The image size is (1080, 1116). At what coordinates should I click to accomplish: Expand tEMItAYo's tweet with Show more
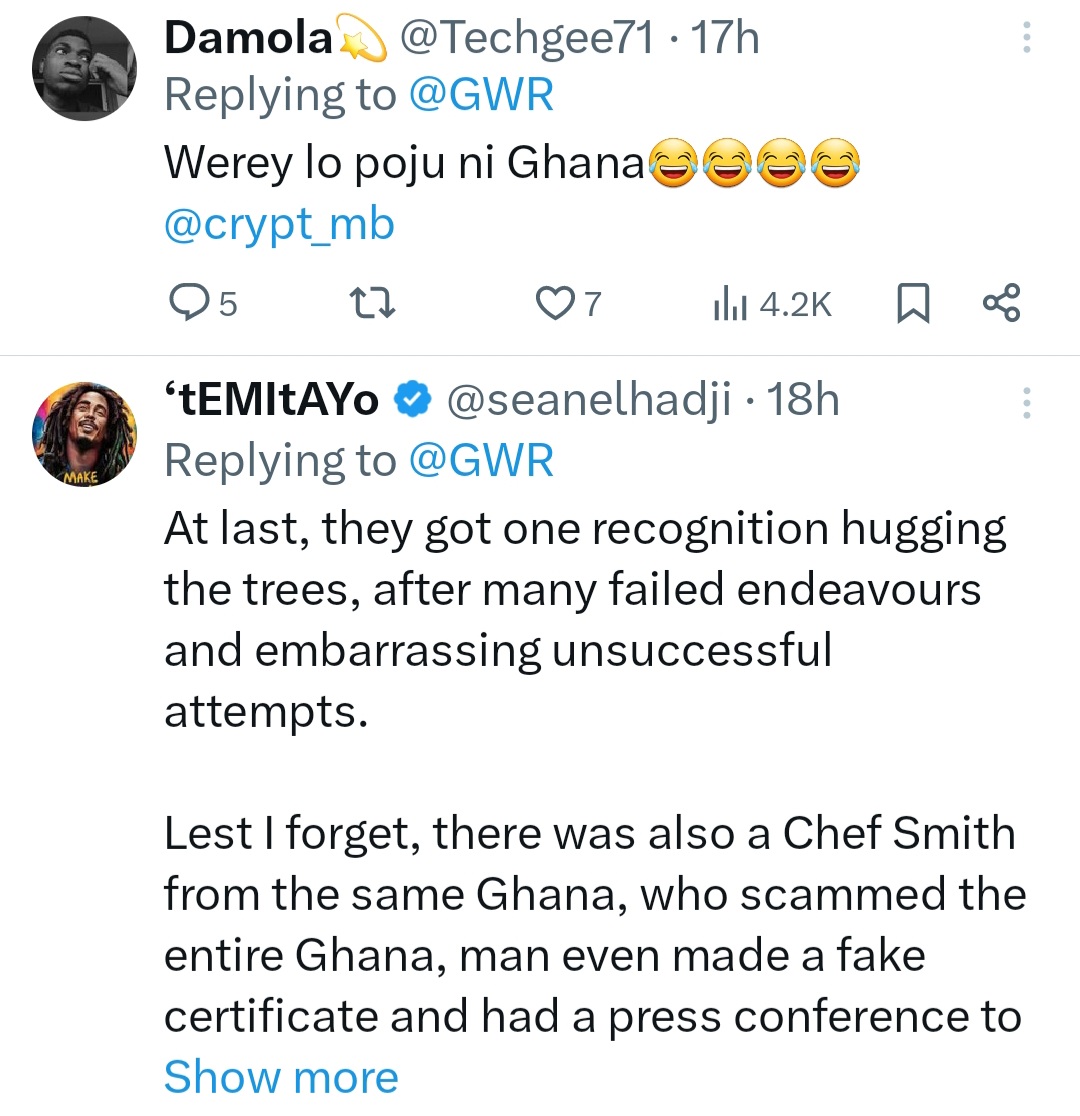[281, 1077]
